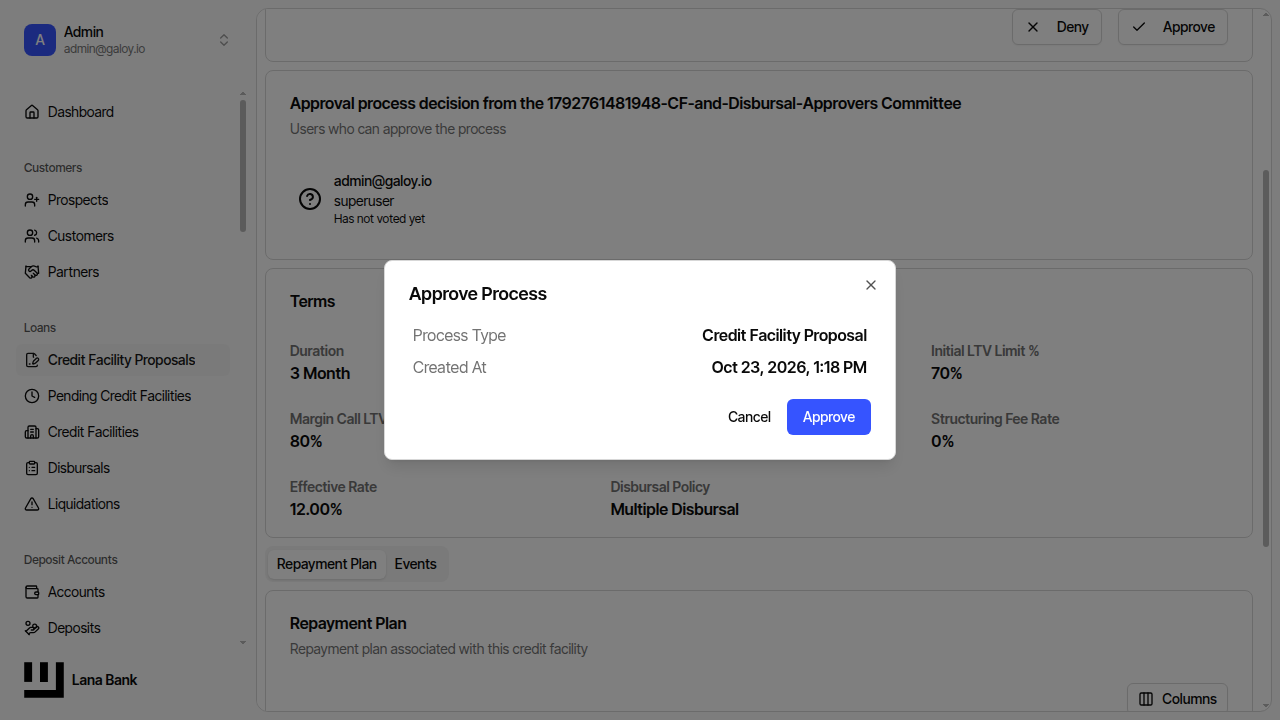
Task: Close the Approve Process dialog
Action: tap(871, 285)
